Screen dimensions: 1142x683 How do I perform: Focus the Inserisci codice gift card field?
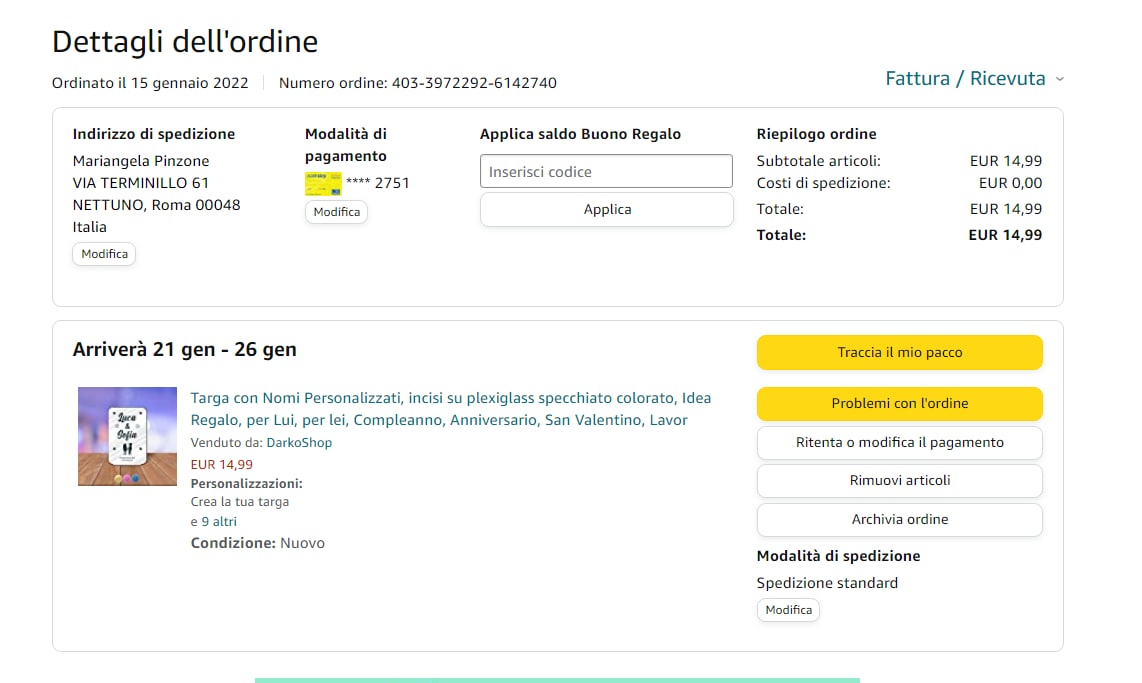click(x=606, y=171)
